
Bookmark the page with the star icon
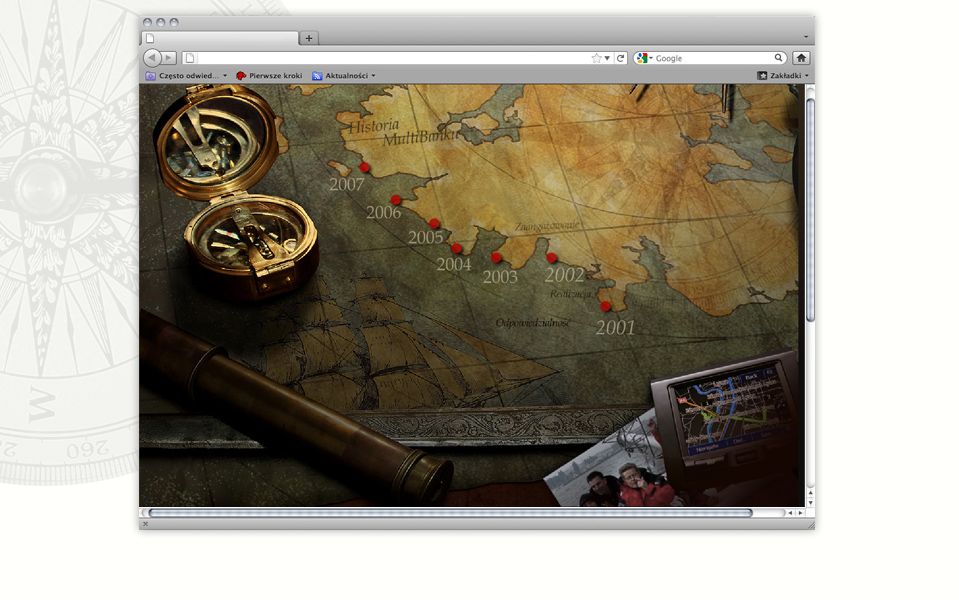596,58
